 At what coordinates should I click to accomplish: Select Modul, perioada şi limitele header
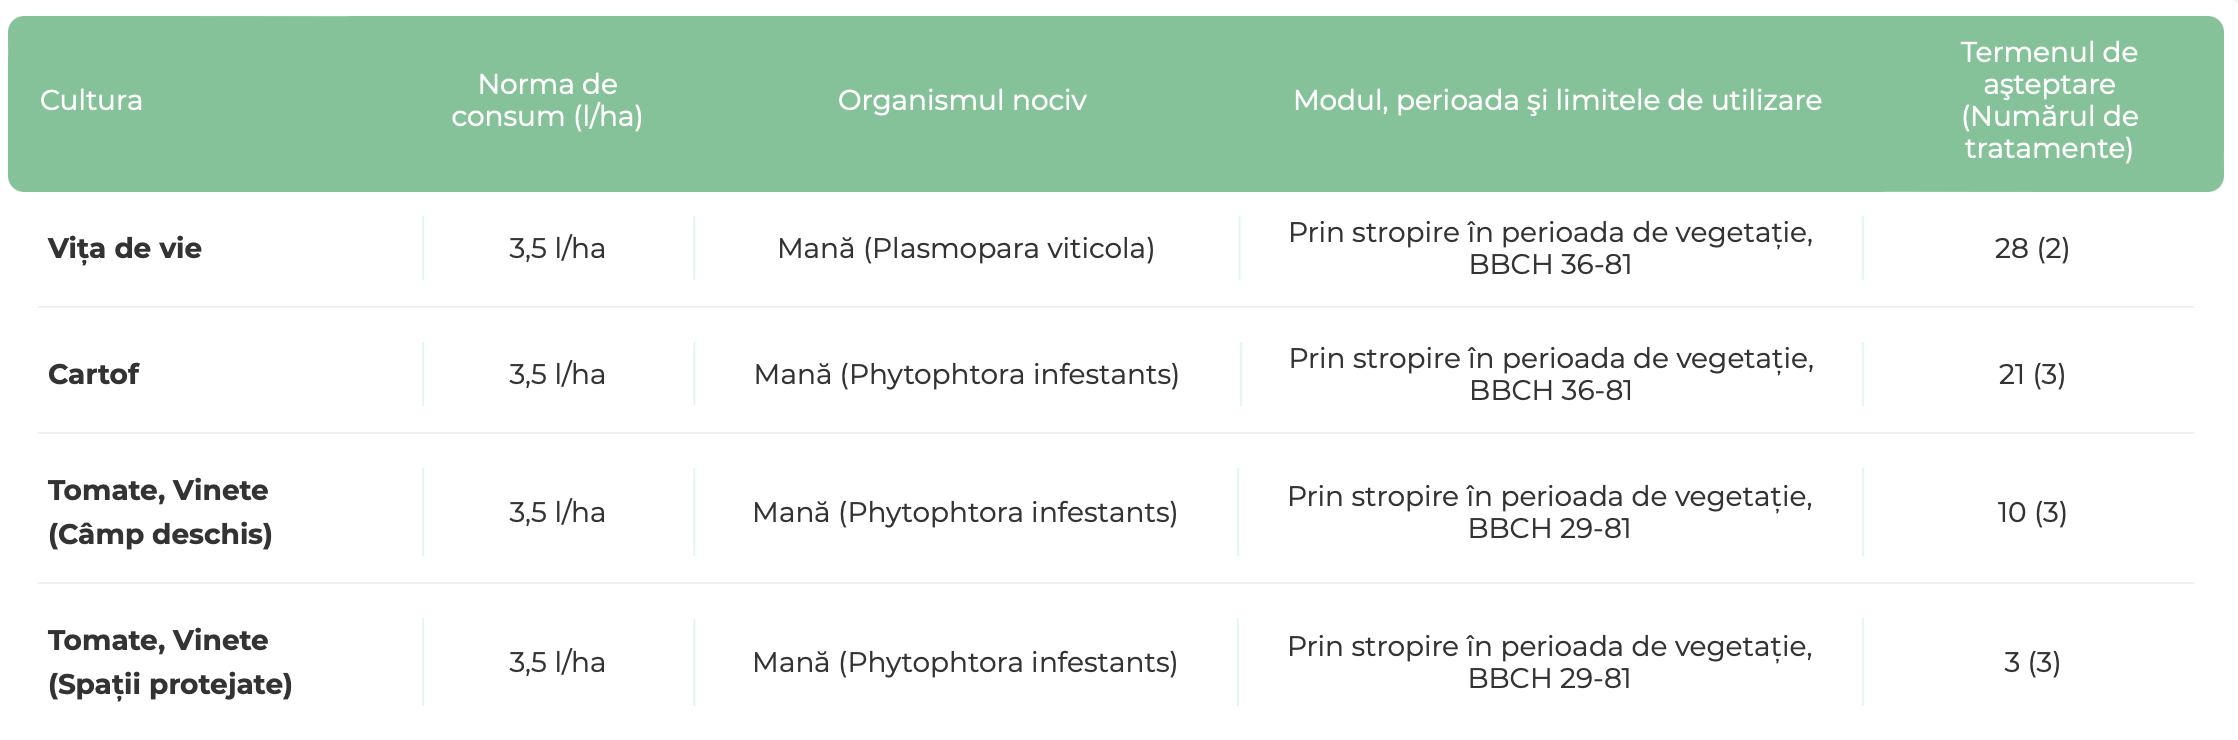1557,100
